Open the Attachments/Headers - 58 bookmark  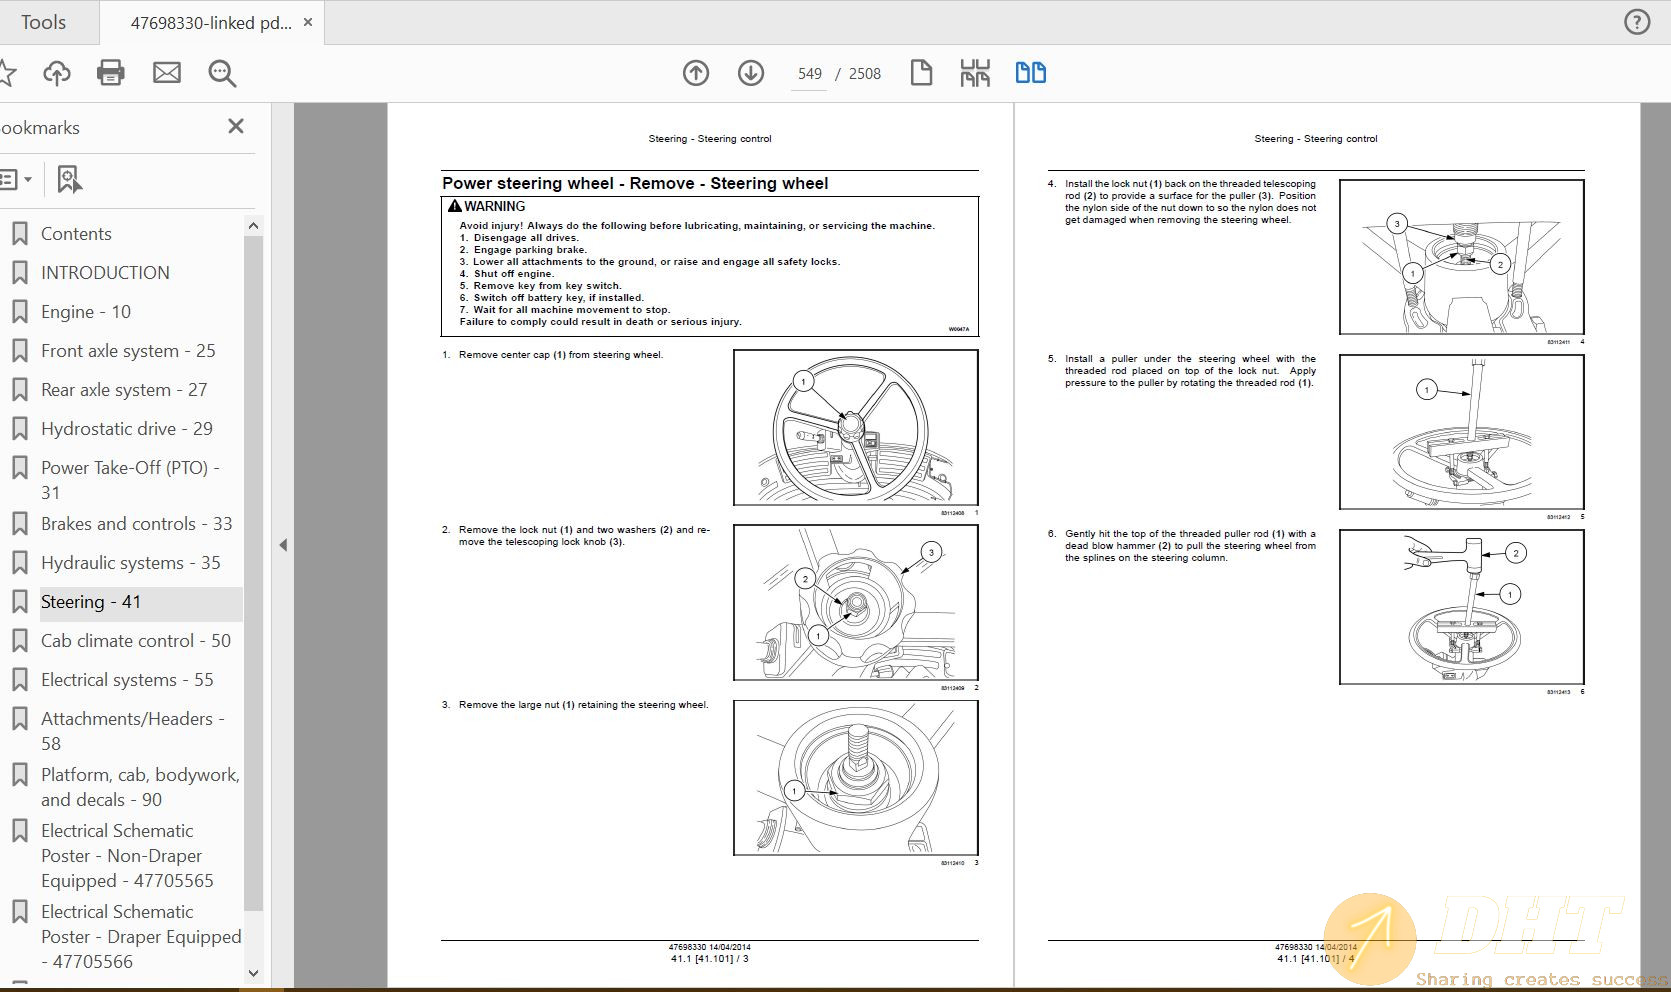[x=133, y=731]
